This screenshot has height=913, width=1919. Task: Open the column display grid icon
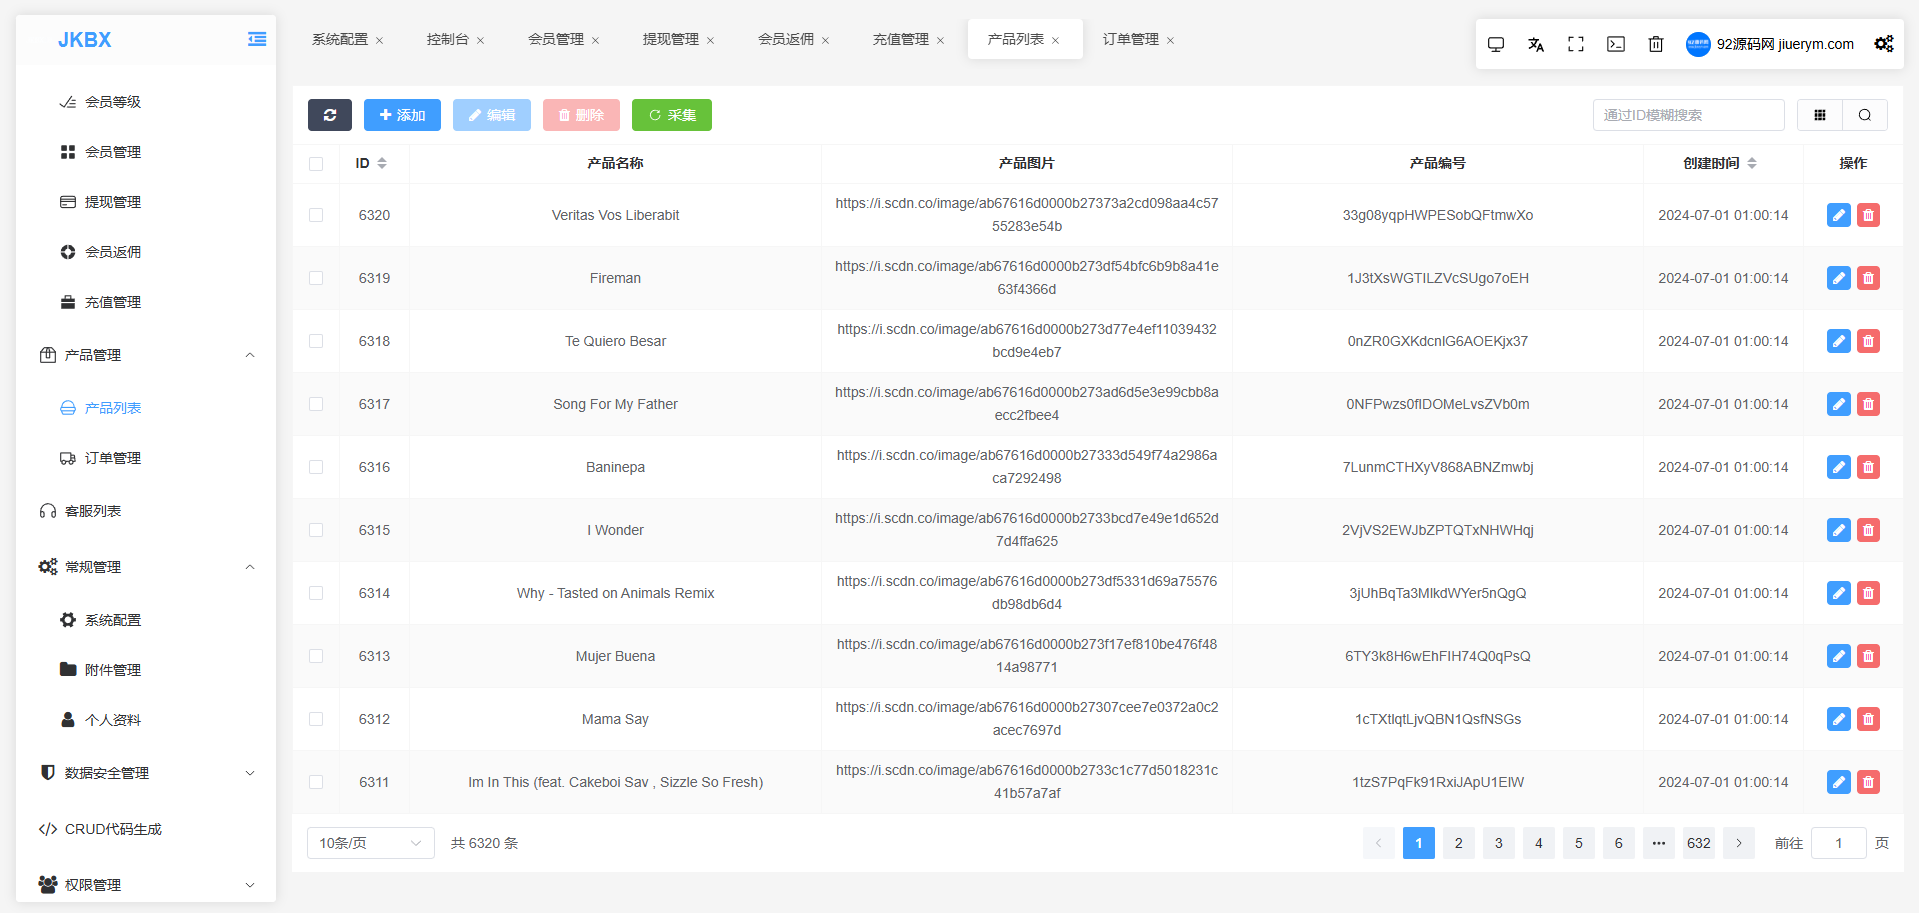tap(1820, 115)
